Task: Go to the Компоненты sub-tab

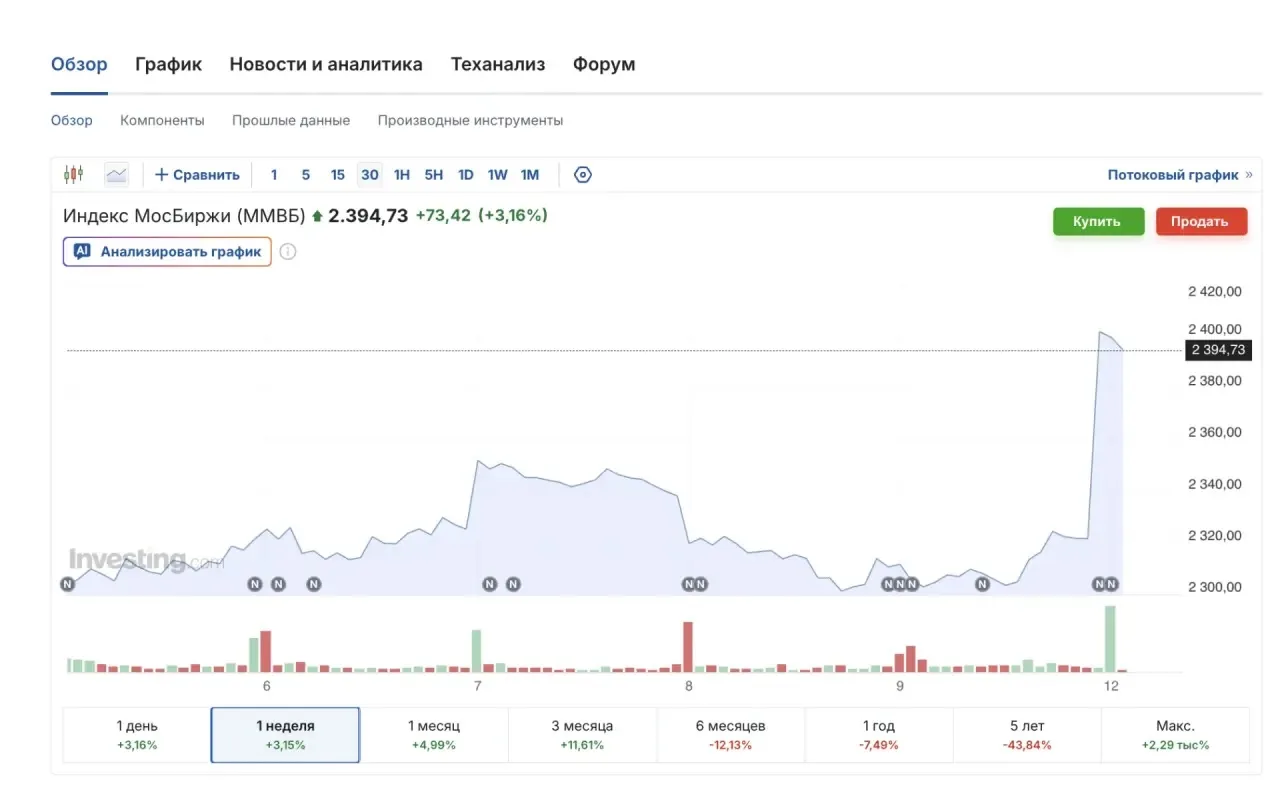Action: click(162, 120)
